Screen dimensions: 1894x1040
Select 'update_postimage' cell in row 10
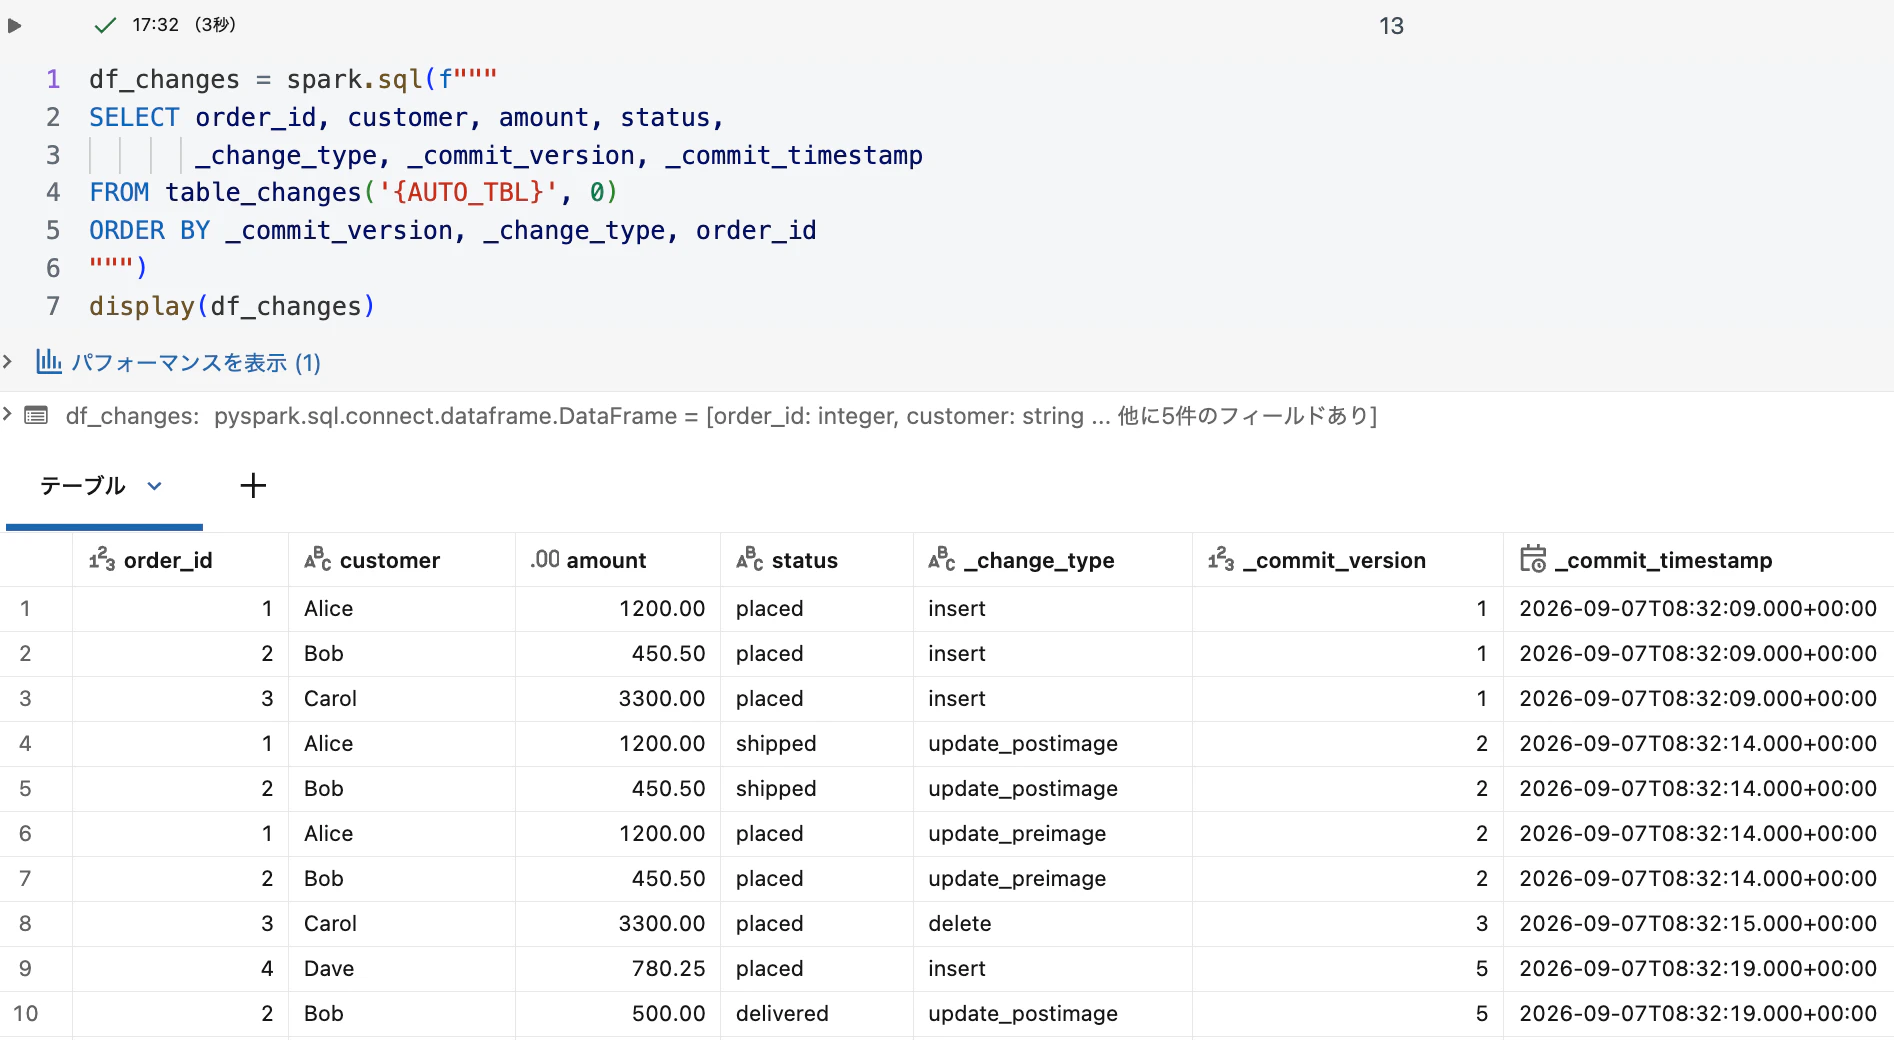(x=1053, y=1014)
